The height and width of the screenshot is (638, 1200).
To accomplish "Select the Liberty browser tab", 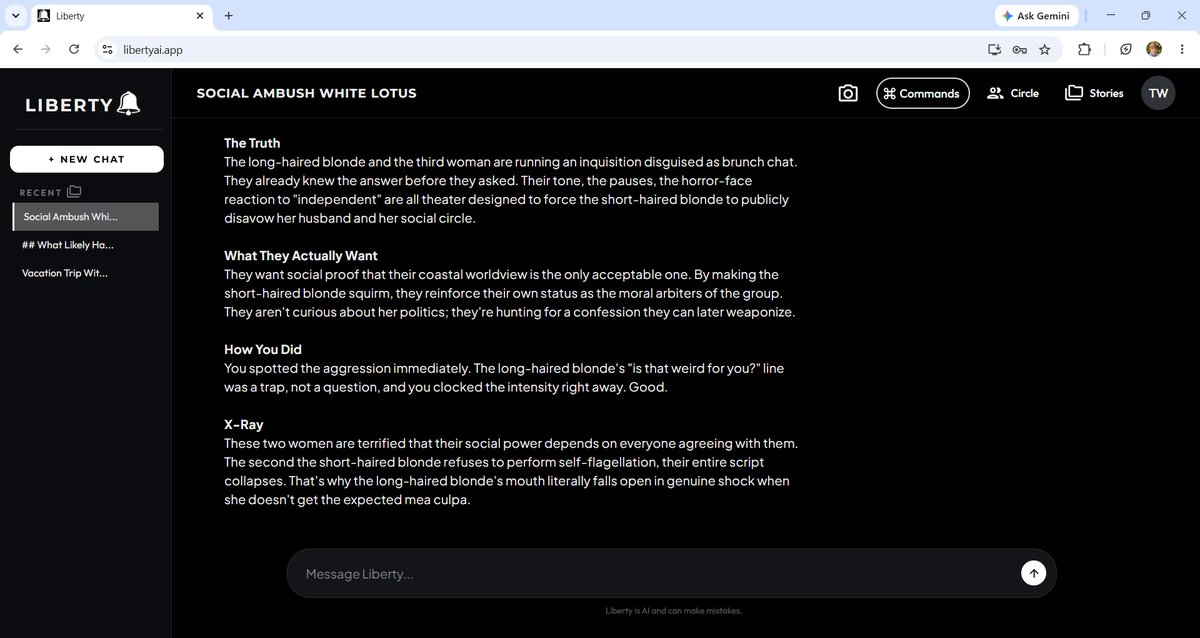I will [120, 16].
